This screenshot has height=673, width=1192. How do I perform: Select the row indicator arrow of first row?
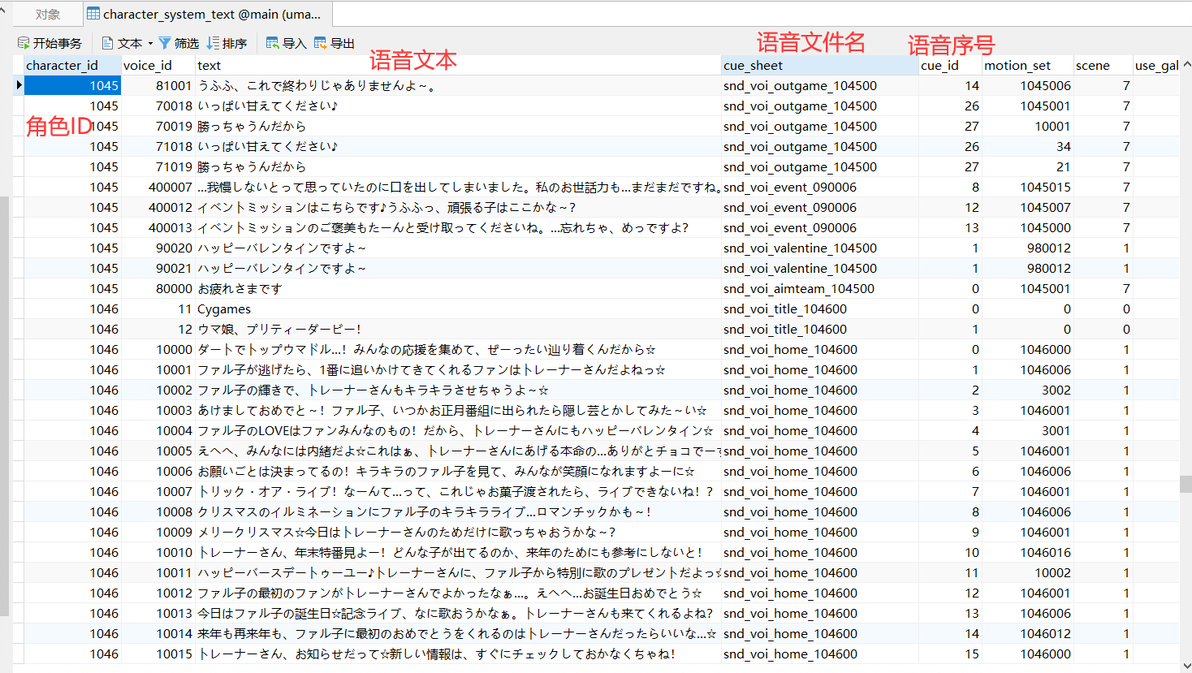click(x=18, y=85)
